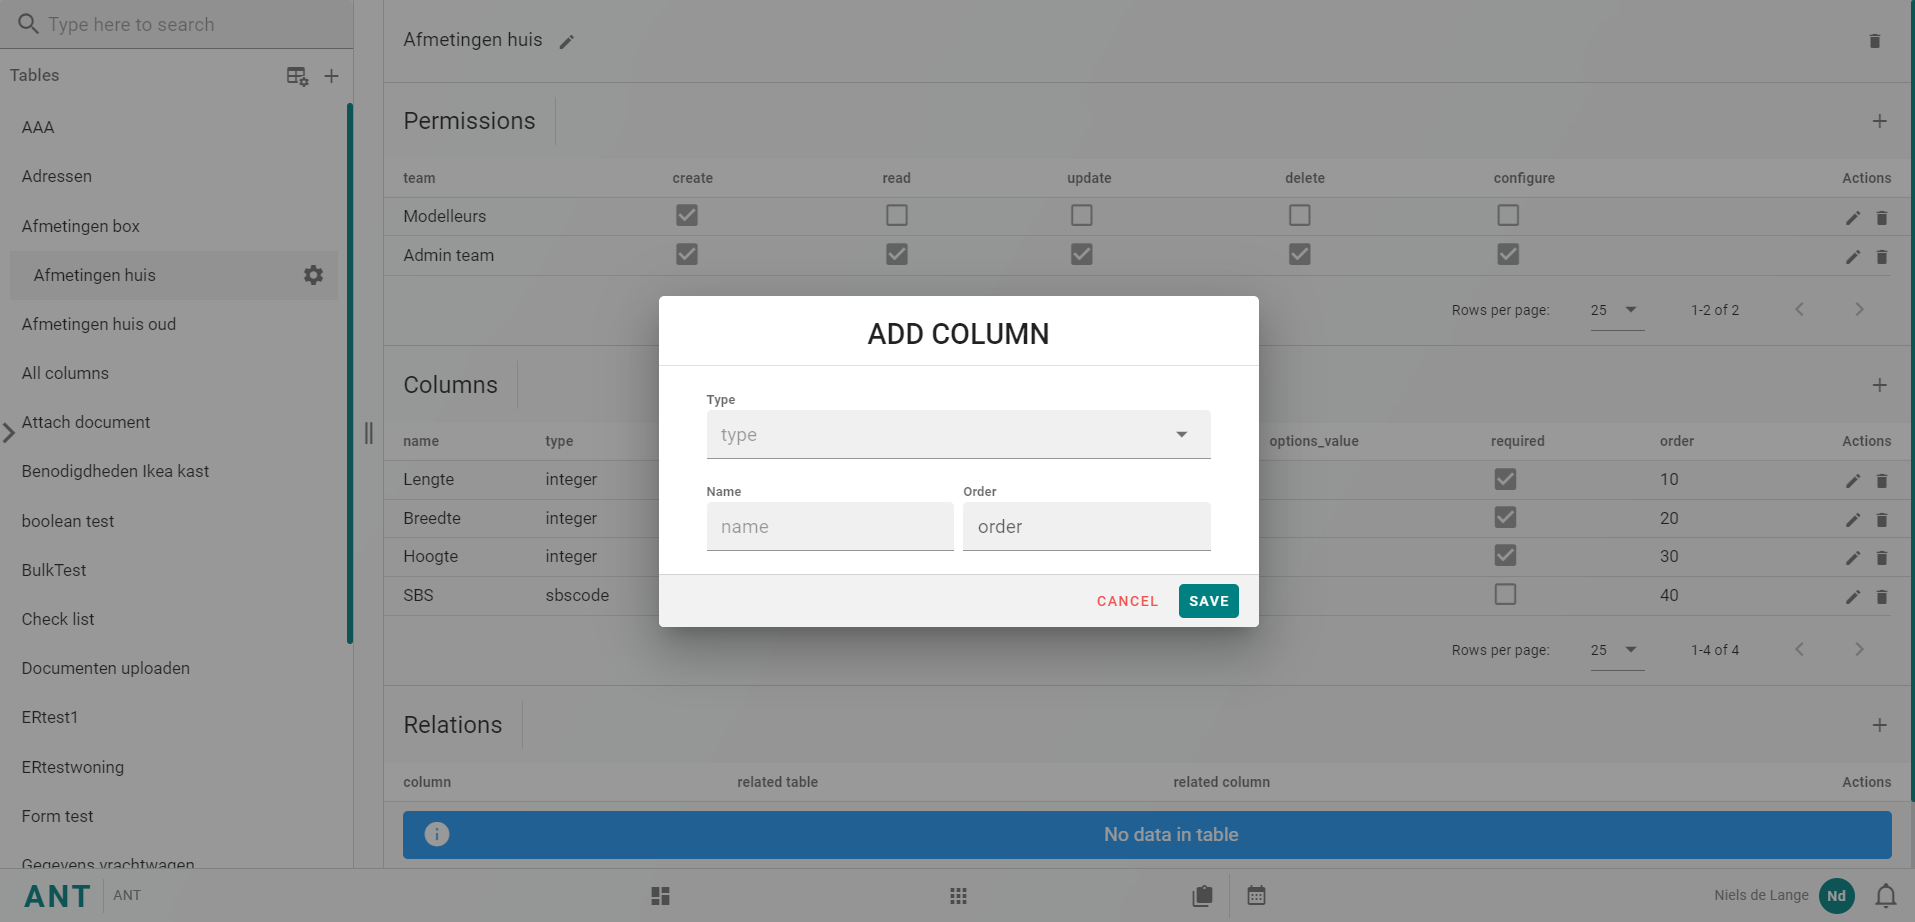Image resolution: width=1915 pixels, height=922 pixels.
Task: Open settings gear for Afmetingen huis
Action: (313, 275)
